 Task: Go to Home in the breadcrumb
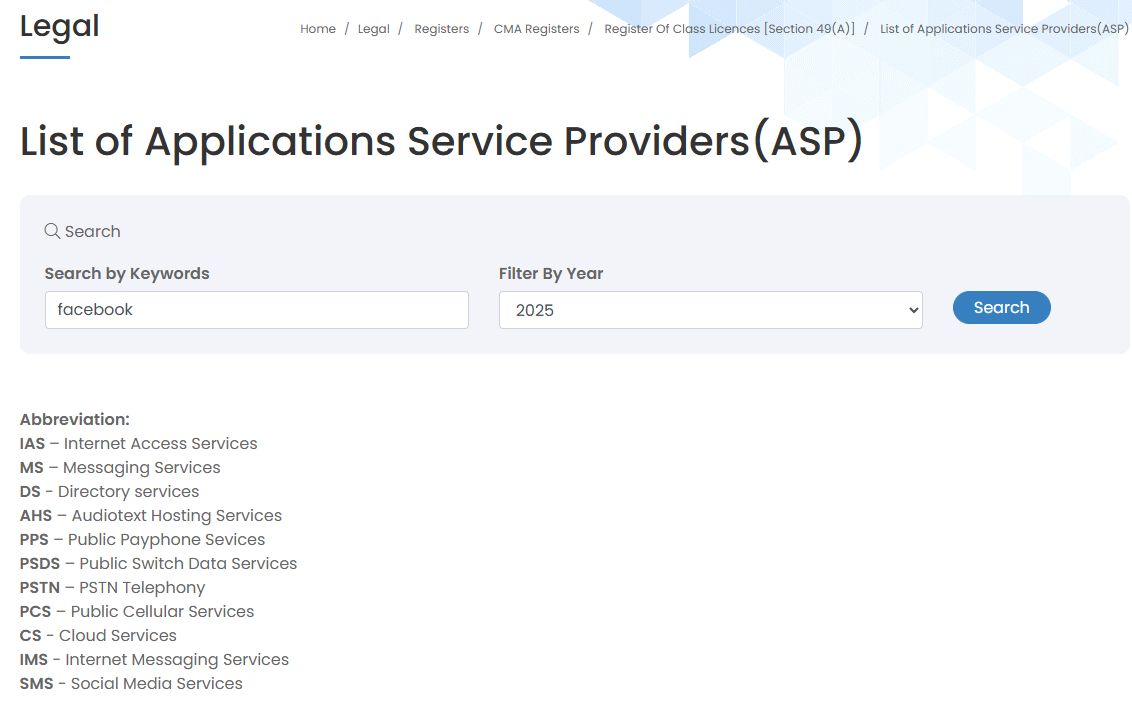point(318,29)
